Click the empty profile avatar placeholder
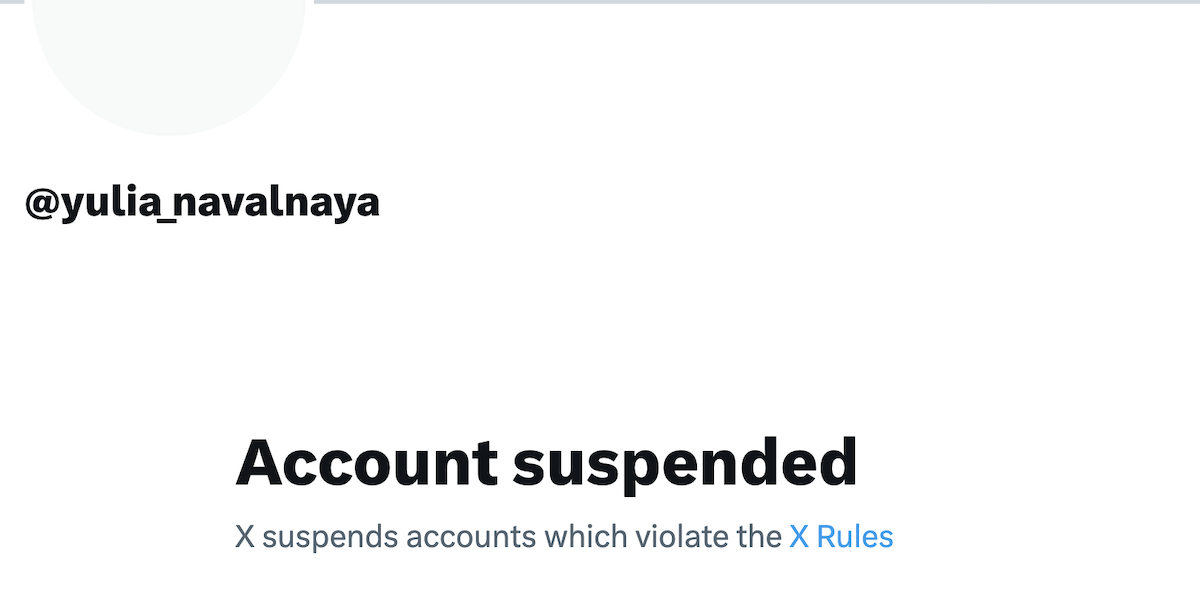This screenshot has width=1200, height=600. click(x=168, y=60)
